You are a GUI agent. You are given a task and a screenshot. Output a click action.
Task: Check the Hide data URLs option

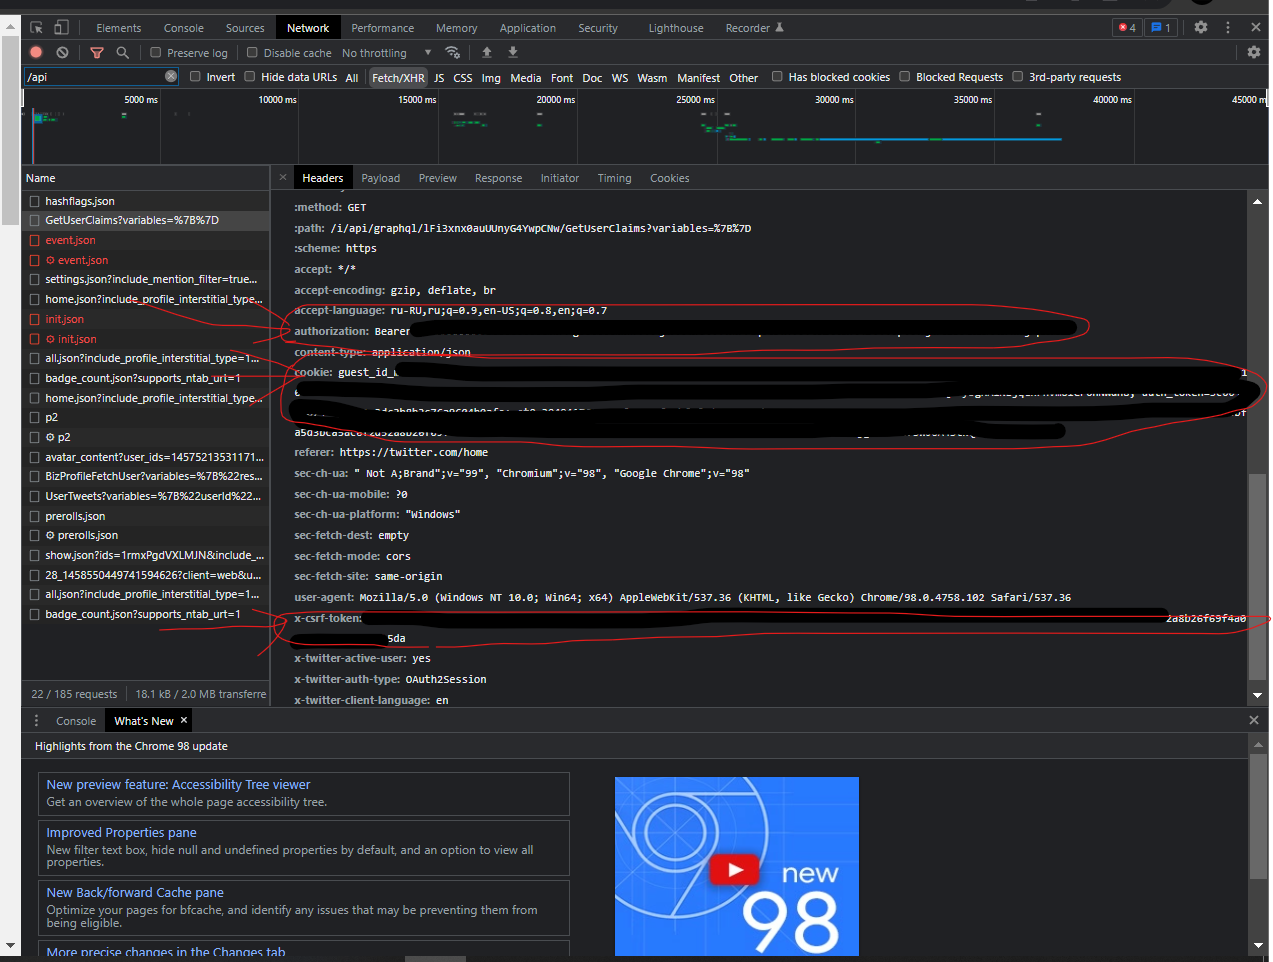(x=250, y=76)
